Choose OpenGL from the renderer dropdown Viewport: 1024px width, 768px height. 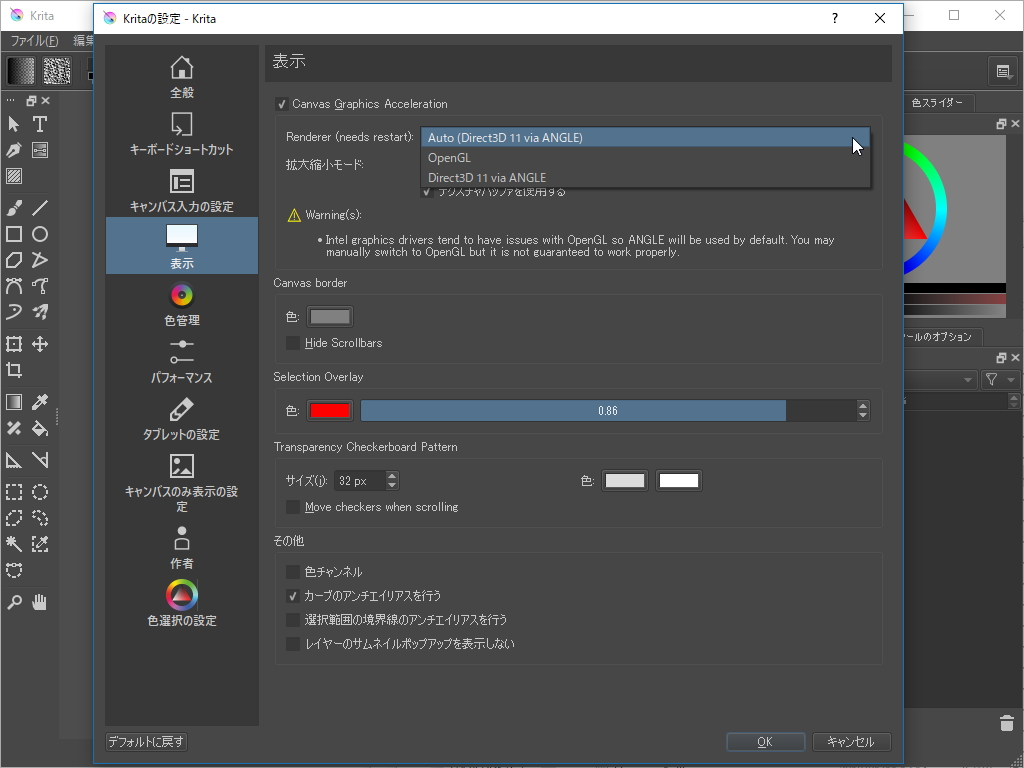[449, 157]
